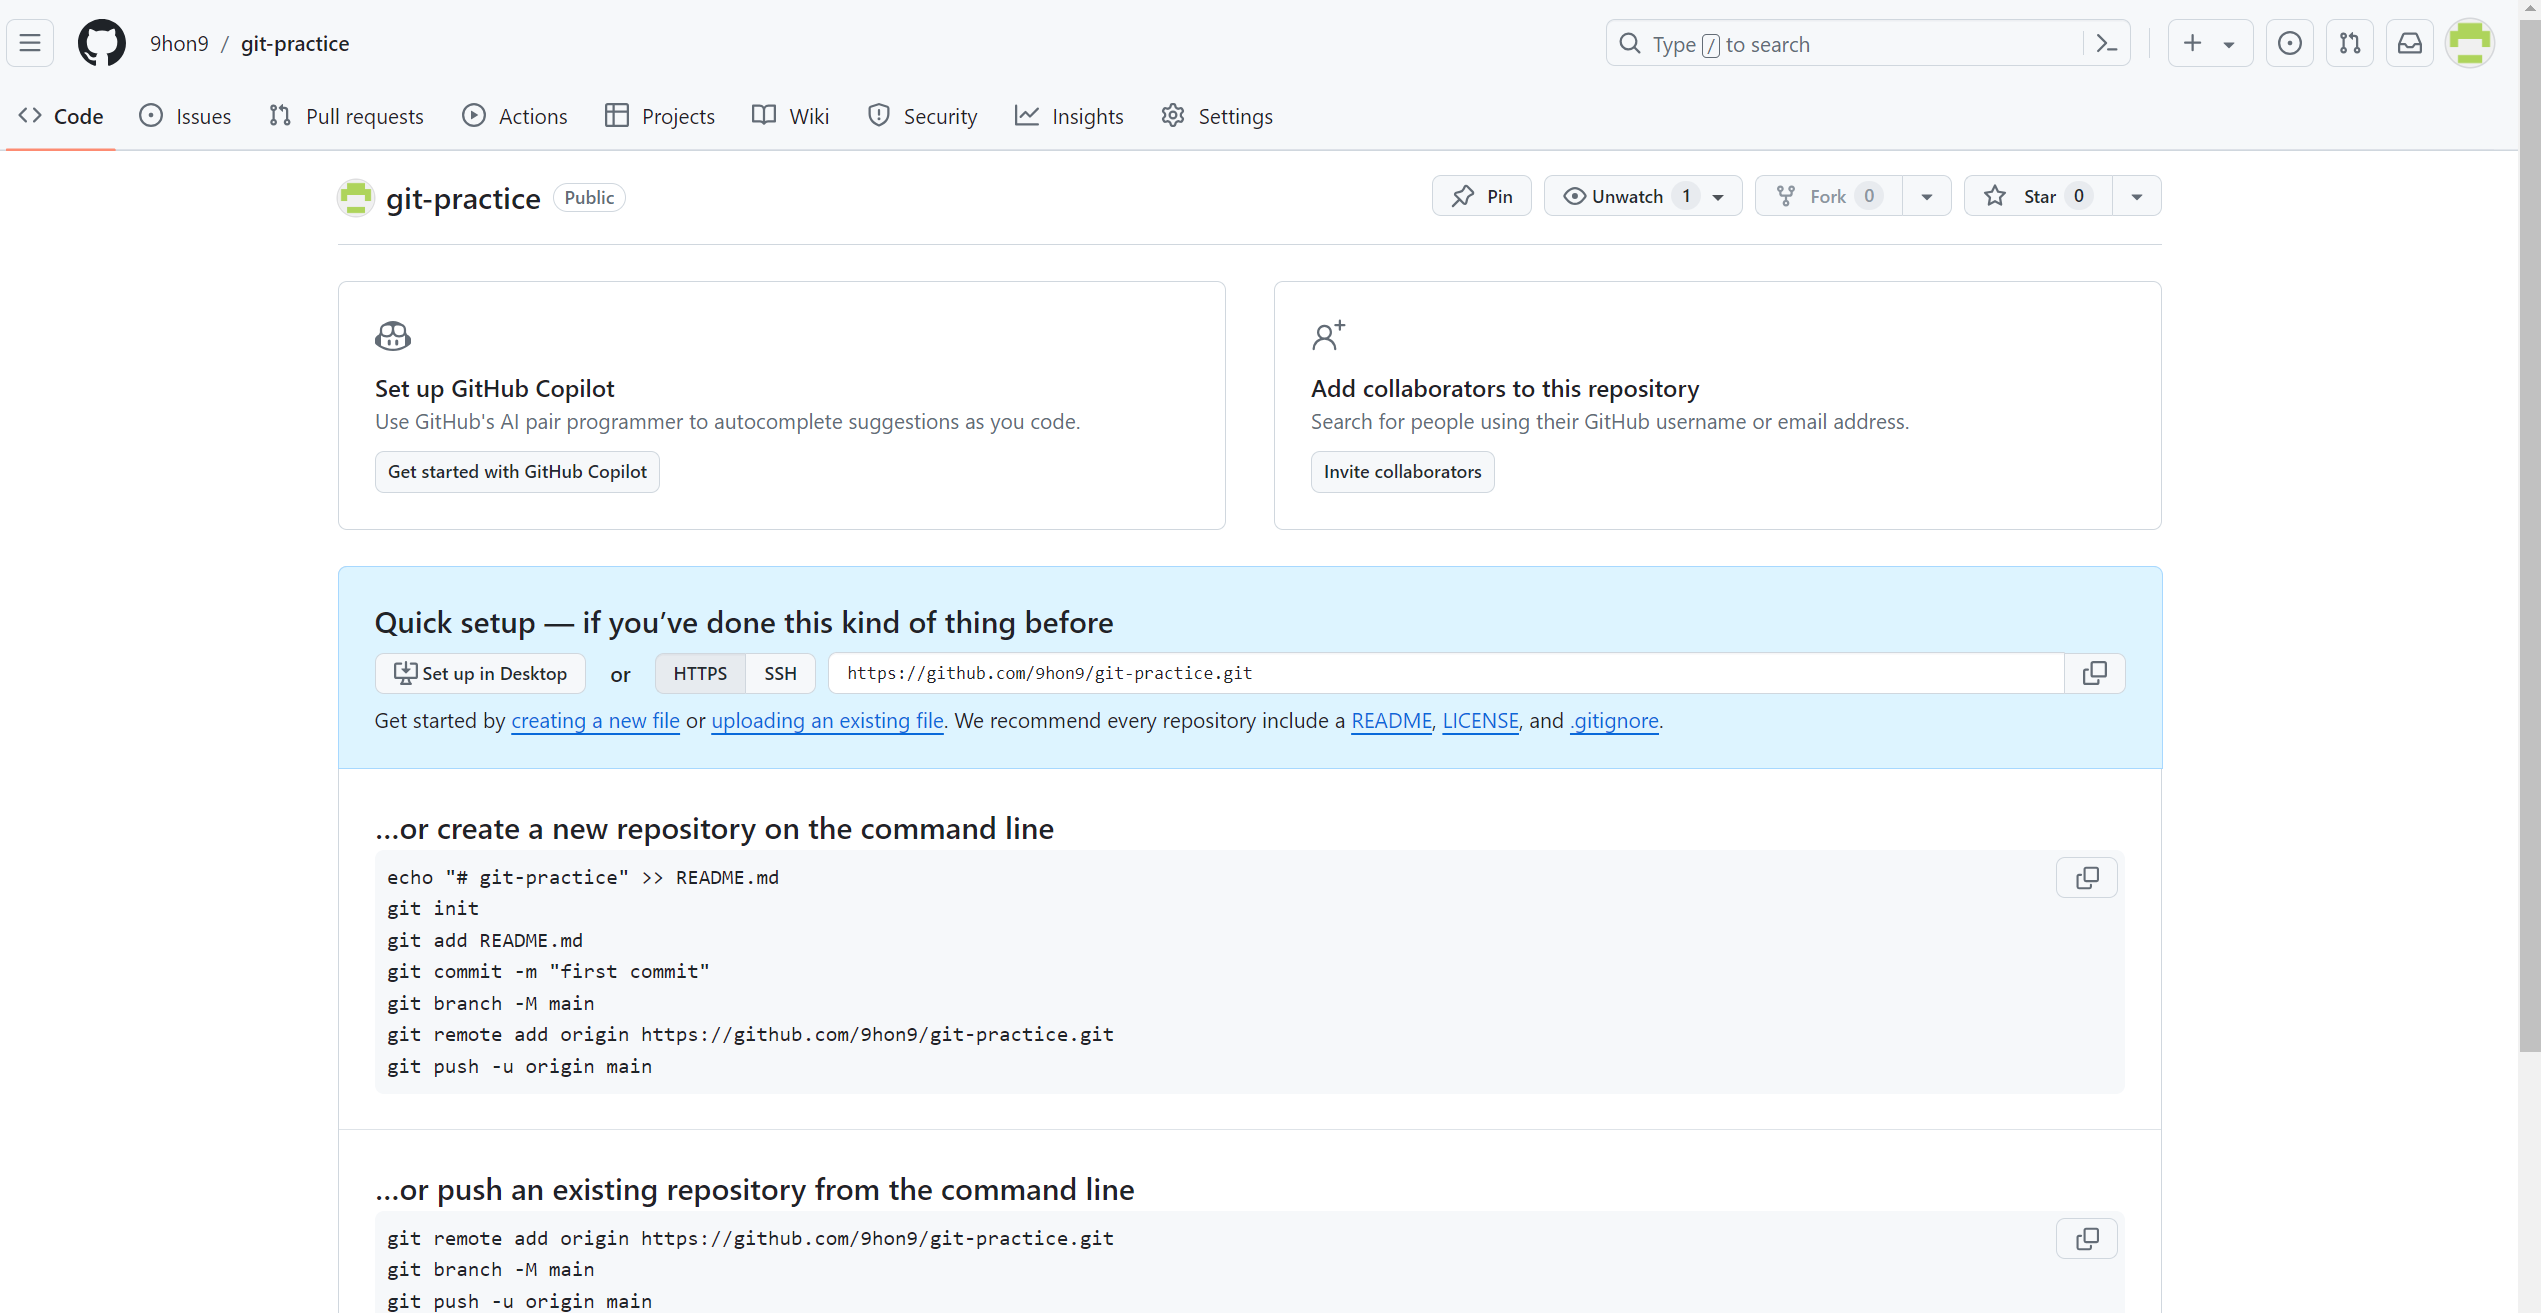Screen dimensions: 2541x1313
Task: Open the issues icon in top header
Action: pos(2289,44)
